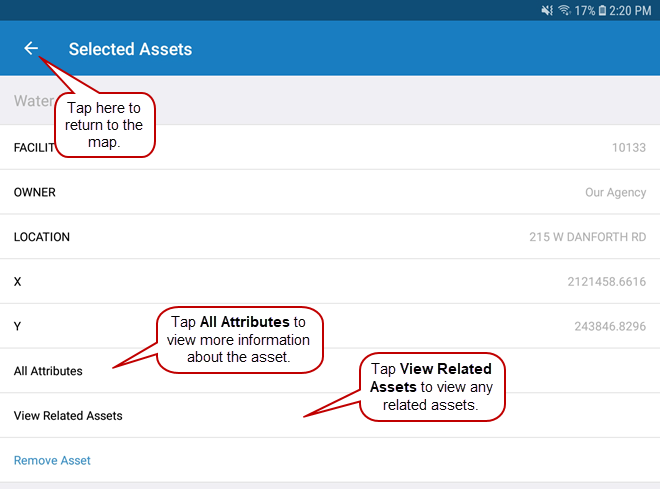Tap the facility ID value 10133
The image size is (660, 489).
628,148
